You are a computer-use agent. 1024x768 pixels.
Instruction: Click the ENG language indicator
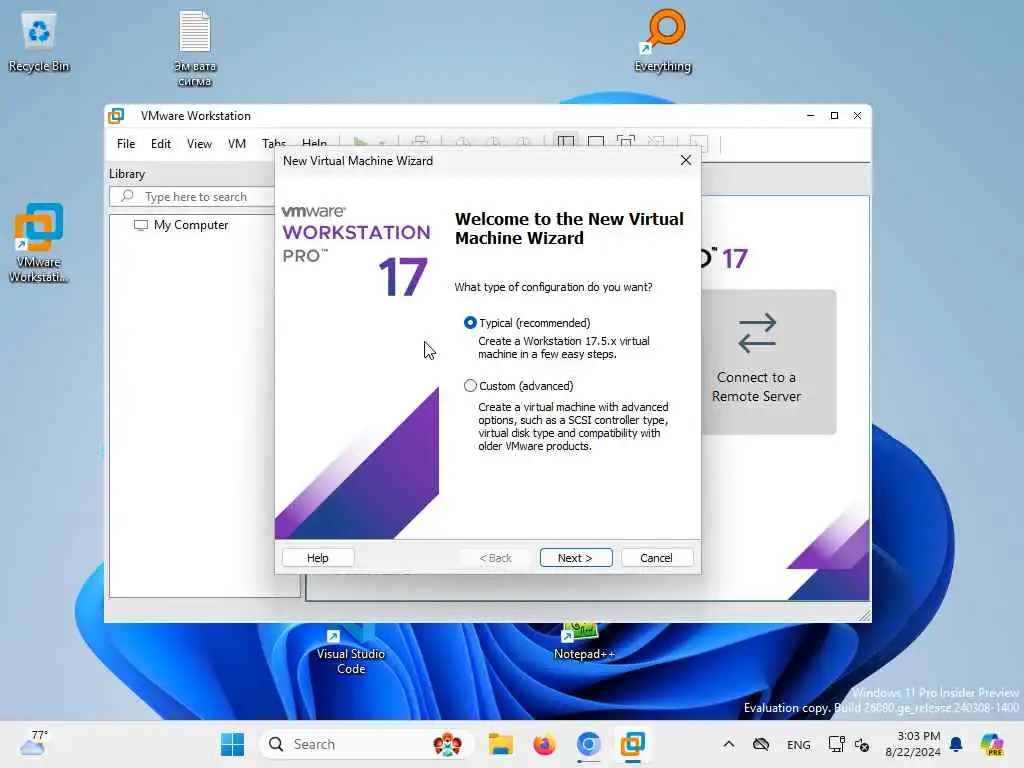coord(799,744)
